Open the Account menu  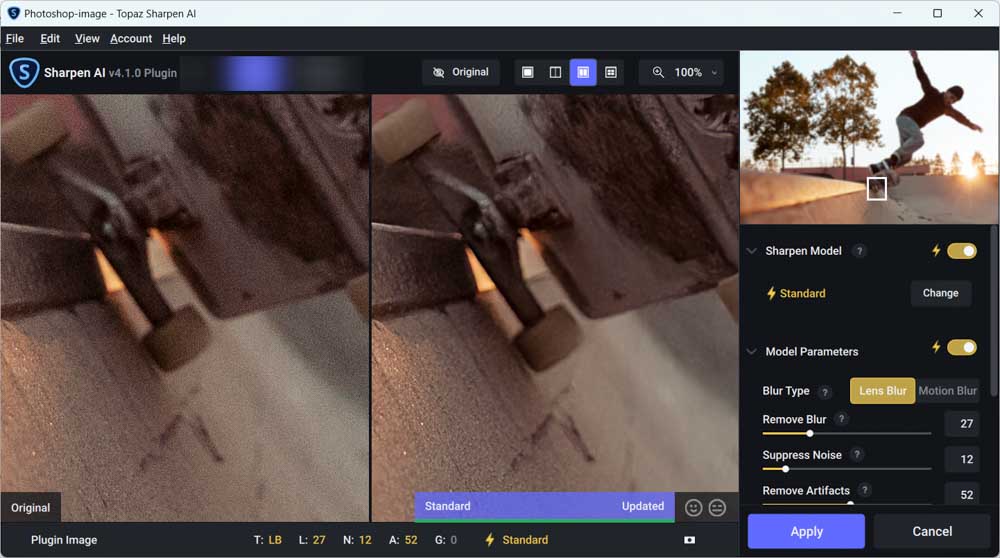[x=131, y=39]
